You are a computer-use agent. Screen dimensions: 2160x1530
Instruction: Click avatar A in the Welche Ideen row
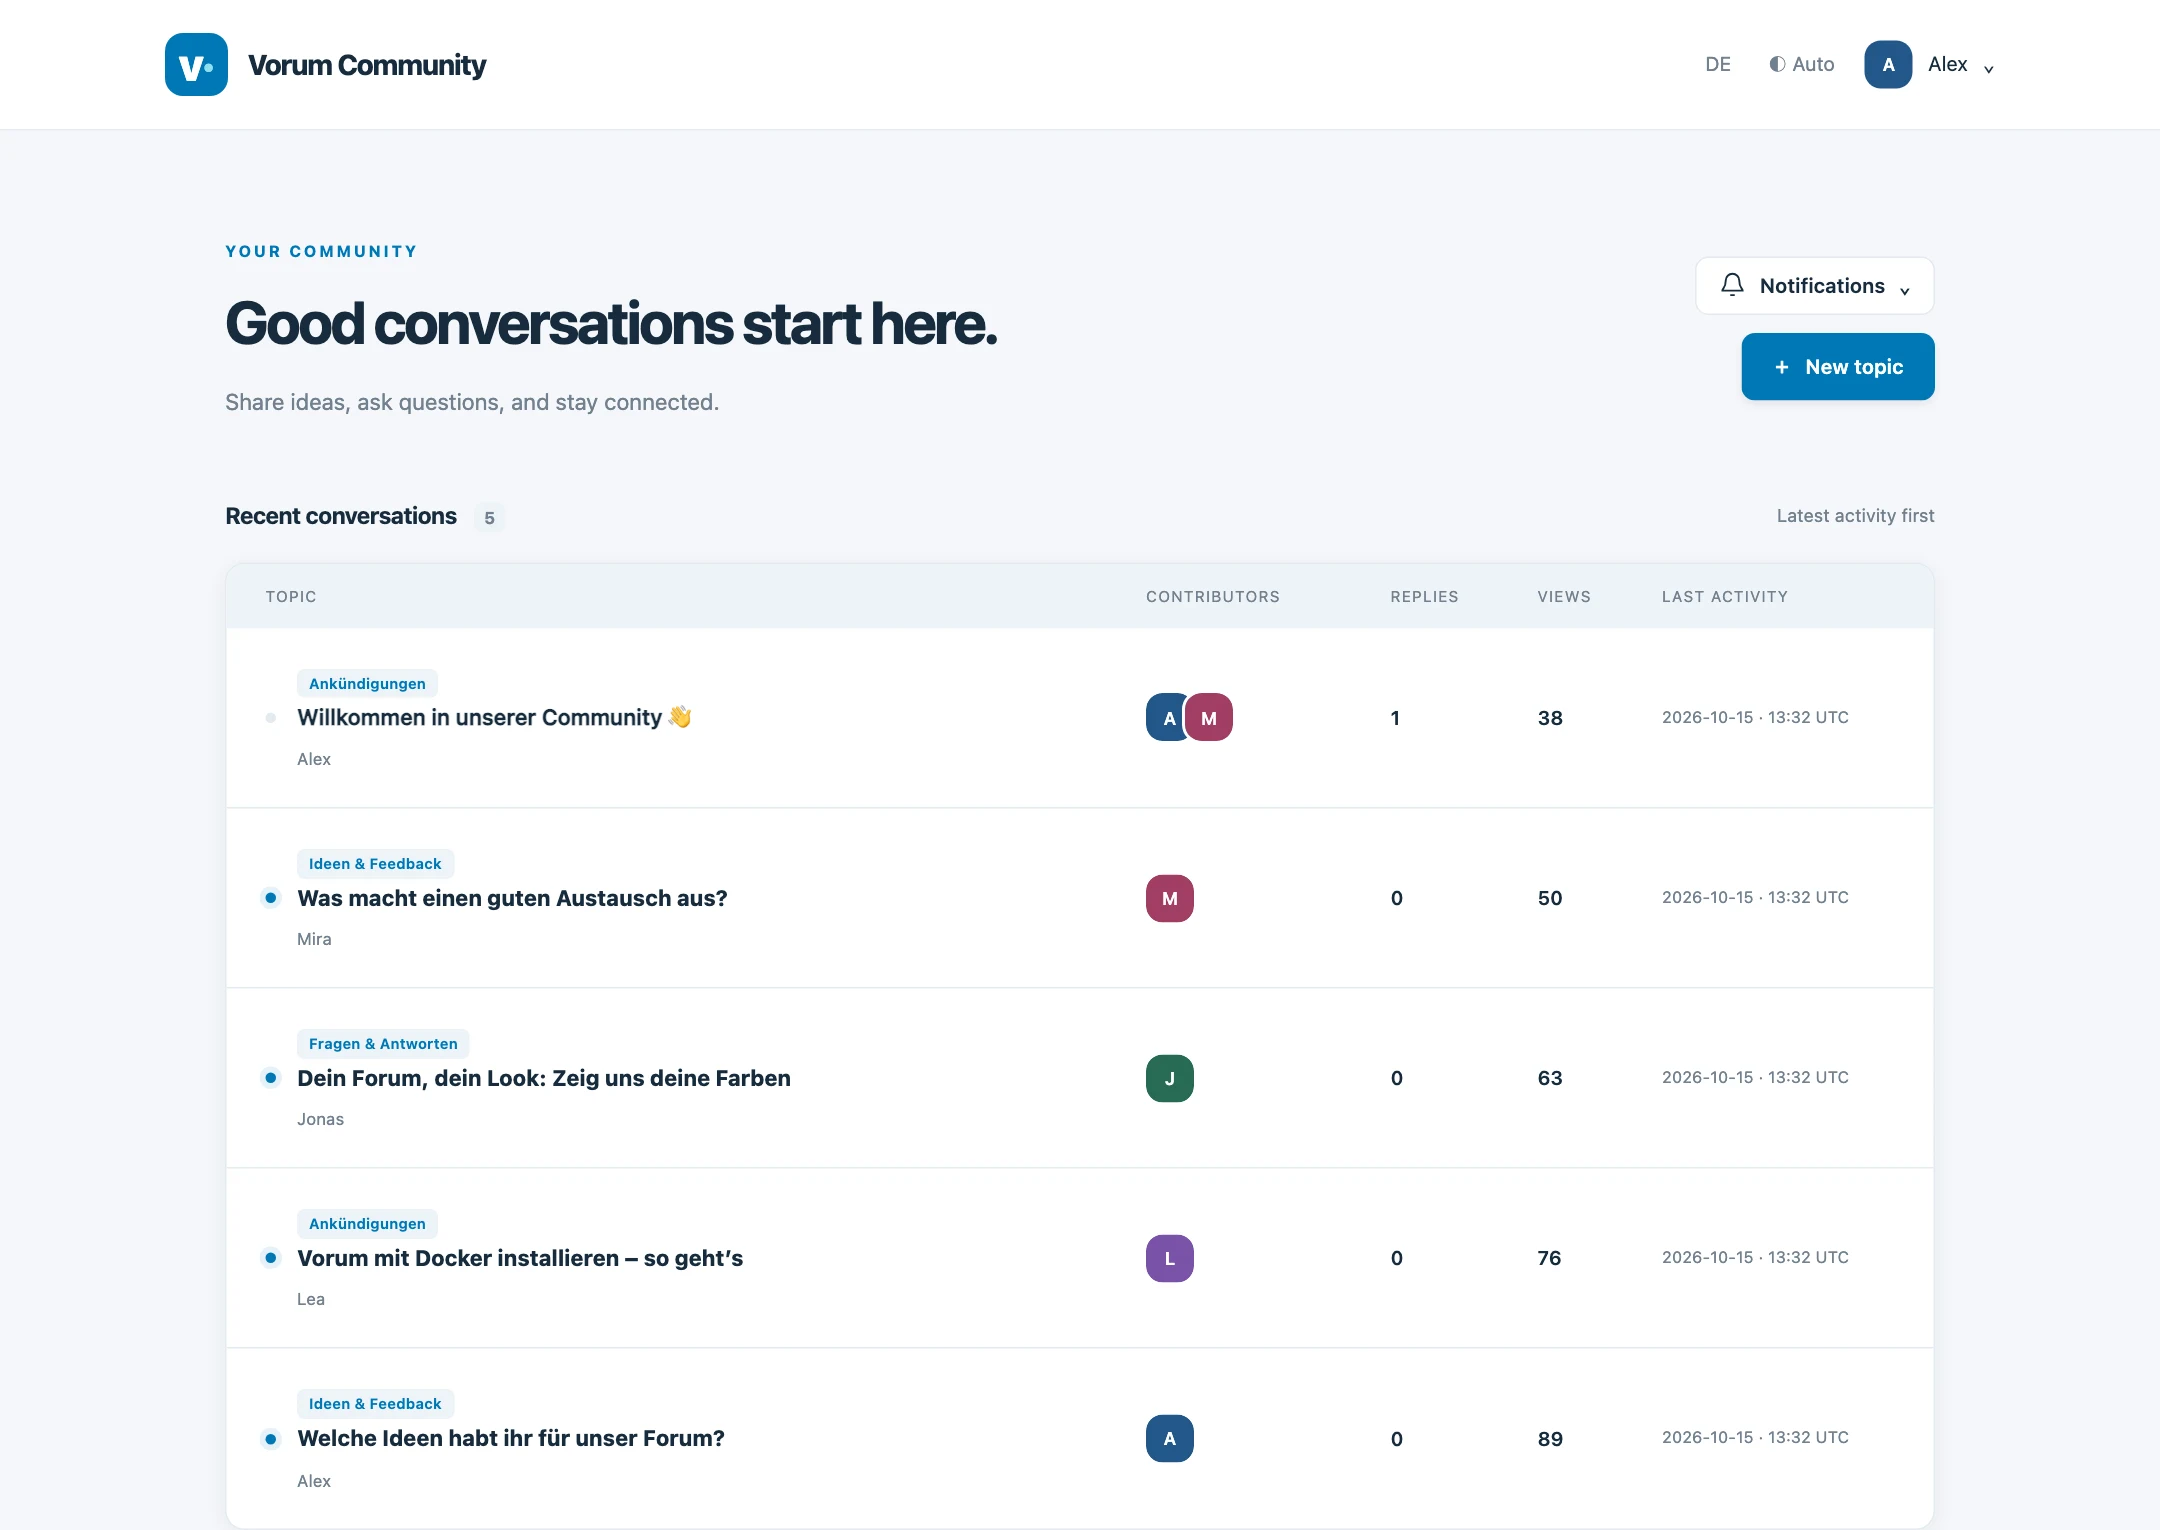tap(1170, 1438)
